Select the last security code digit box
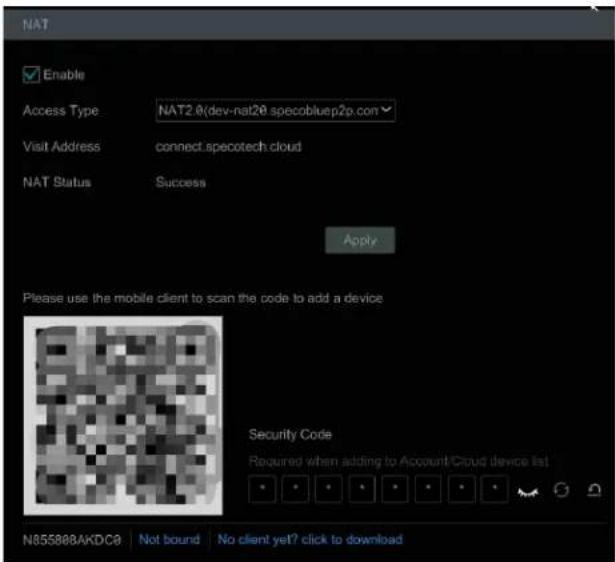615x562 pixels. pyautogui.click(x=495, y=489)
